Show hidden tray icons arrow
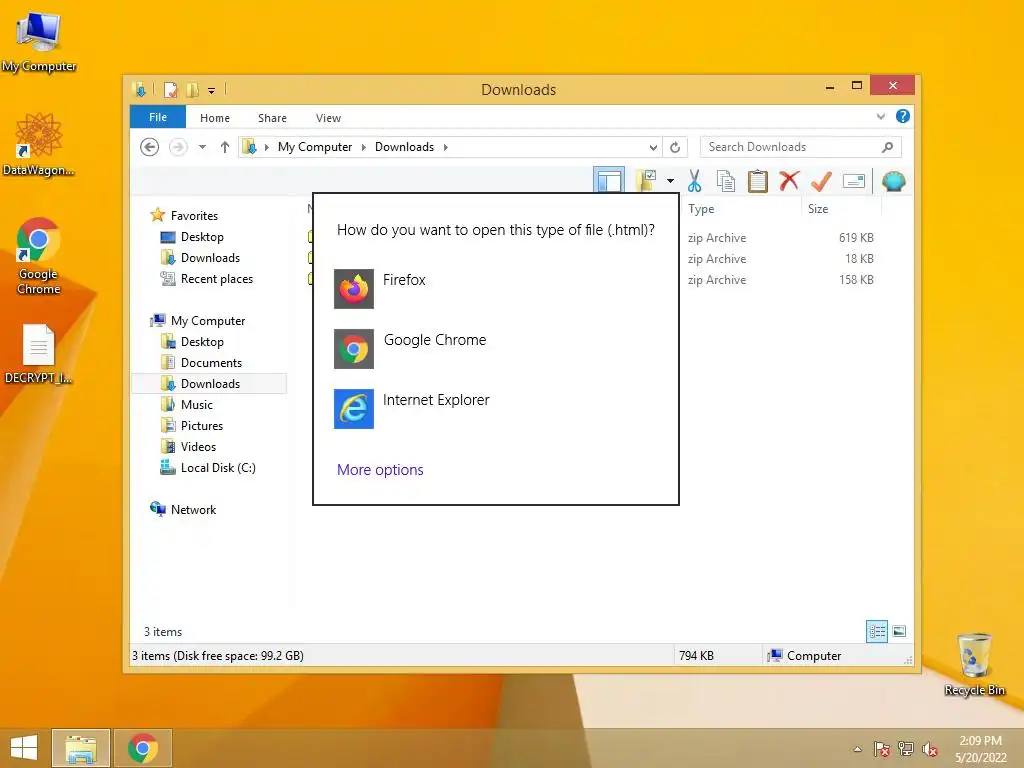1024x768 pixels. [x=857, y=749]
